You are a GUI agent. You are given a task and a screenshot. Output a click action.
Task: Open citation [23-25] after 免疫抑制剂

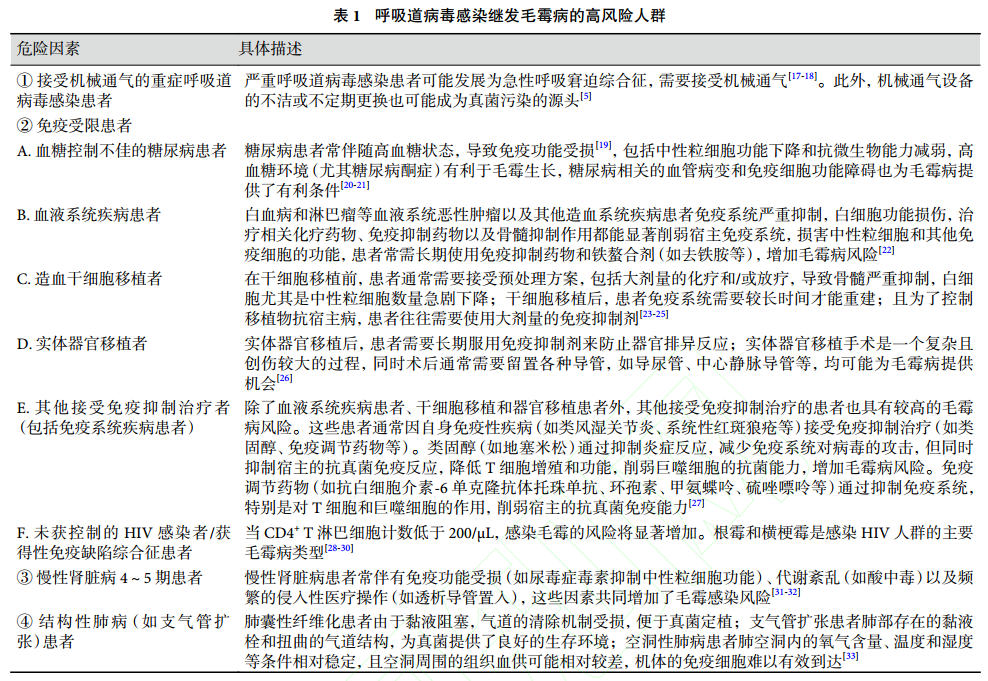[x=654, y=314]
